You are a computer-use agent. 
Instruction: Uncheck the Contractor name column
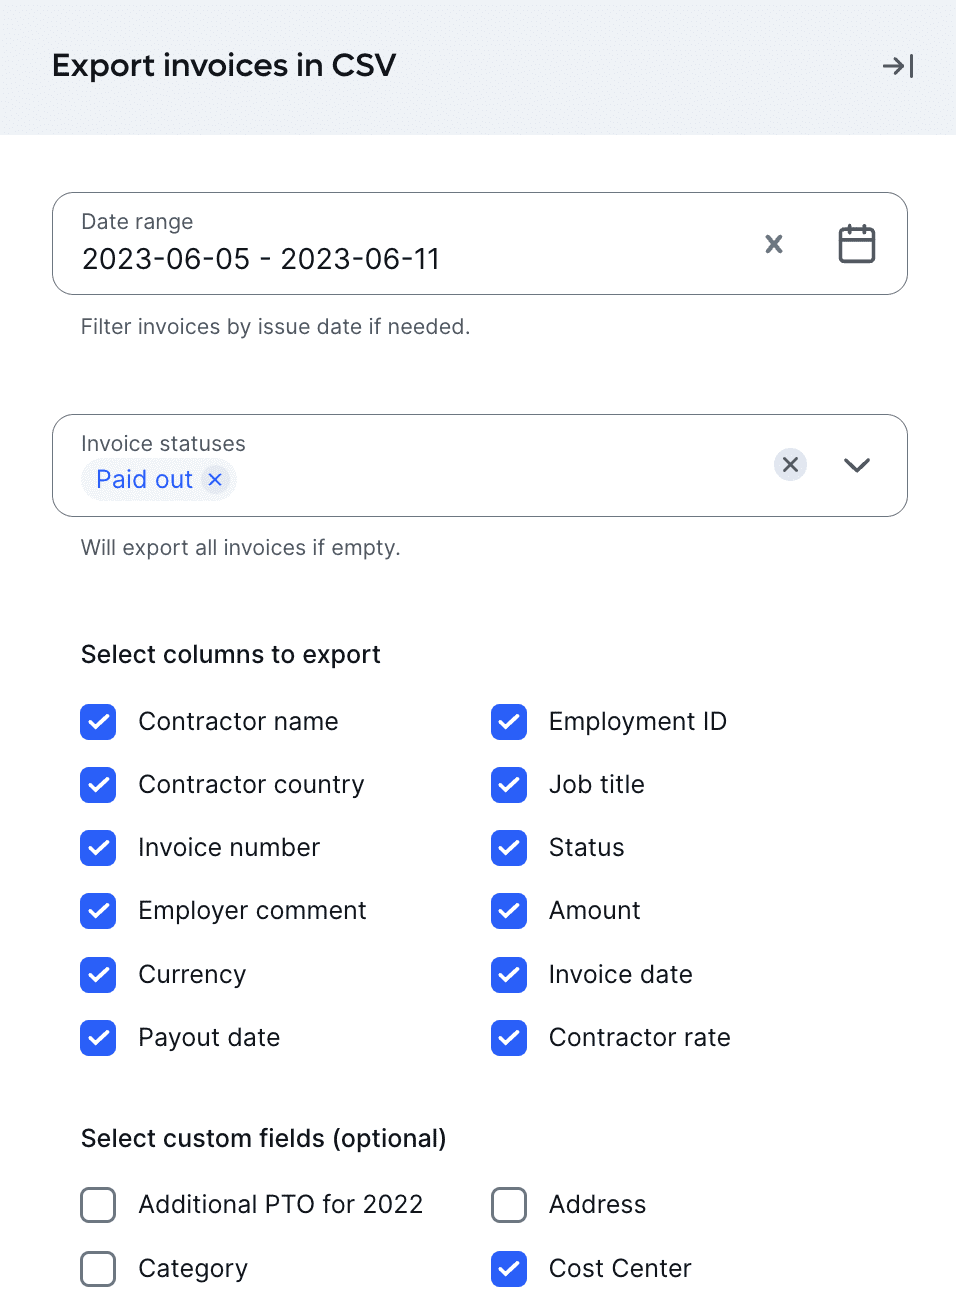click(98, 722)
